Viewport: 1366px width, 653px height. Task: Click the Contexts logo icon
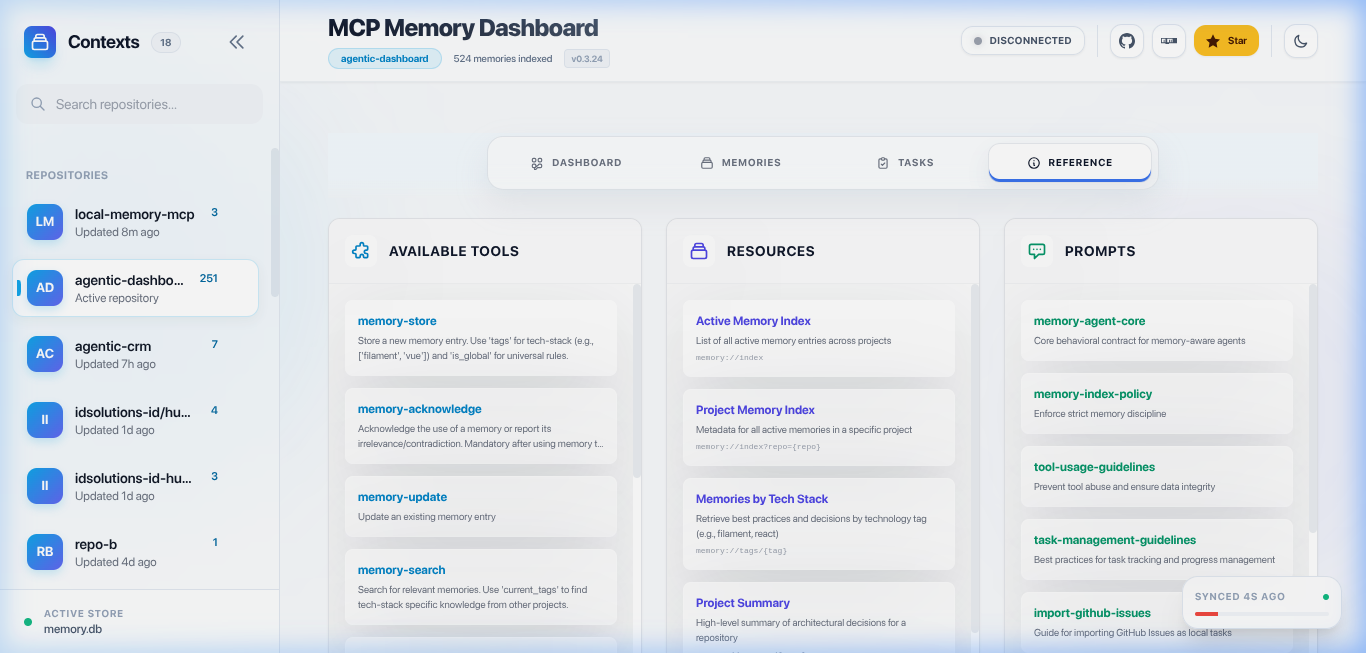pos(40,42)
